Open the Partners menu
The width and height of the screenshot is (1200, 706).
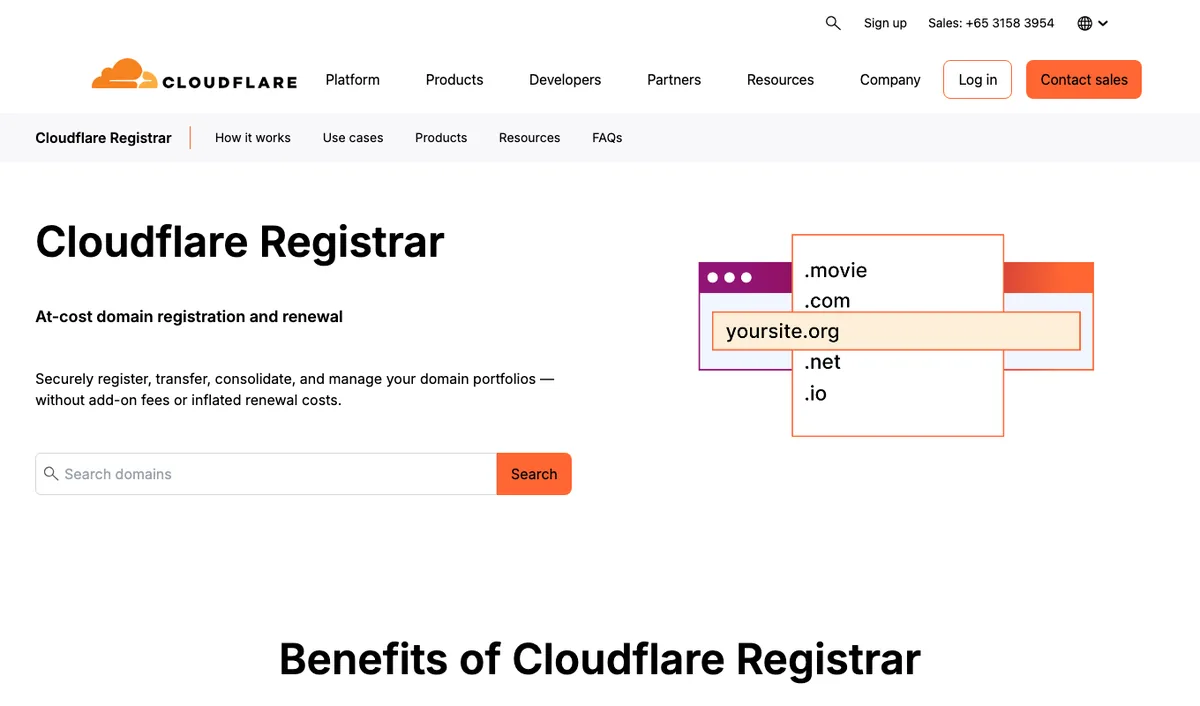[674, 80]
